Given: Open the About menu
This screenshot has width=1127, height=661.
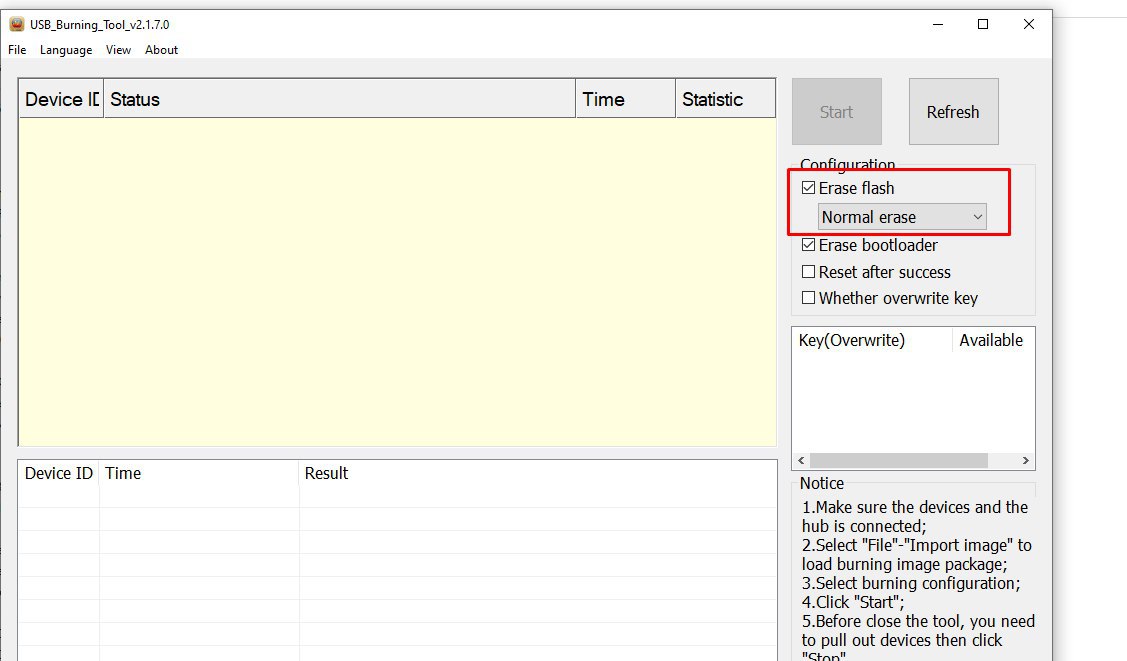Looking at the screenshot, I should [162, 50].
